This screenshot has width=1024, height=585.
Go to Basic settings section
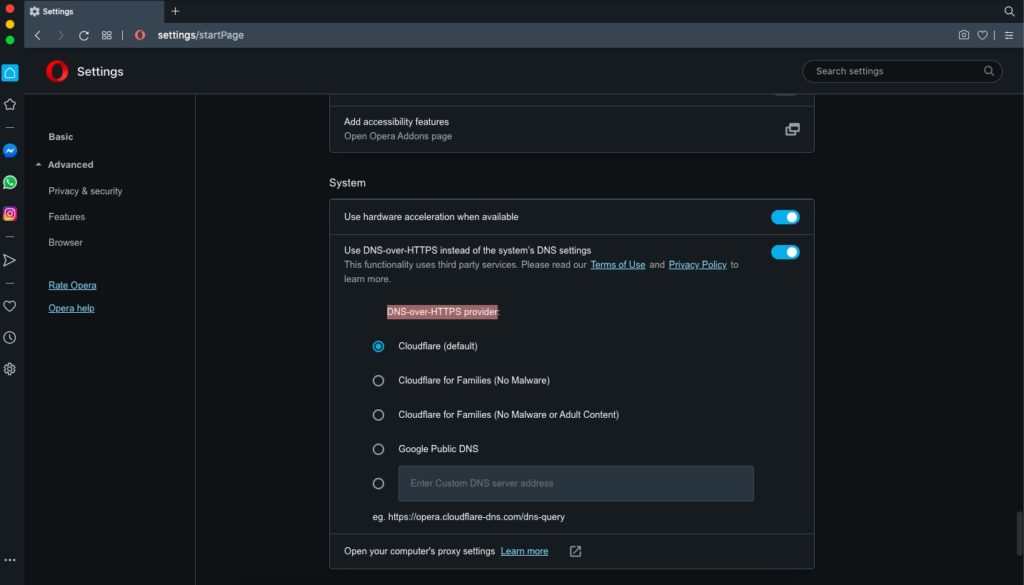60,137
